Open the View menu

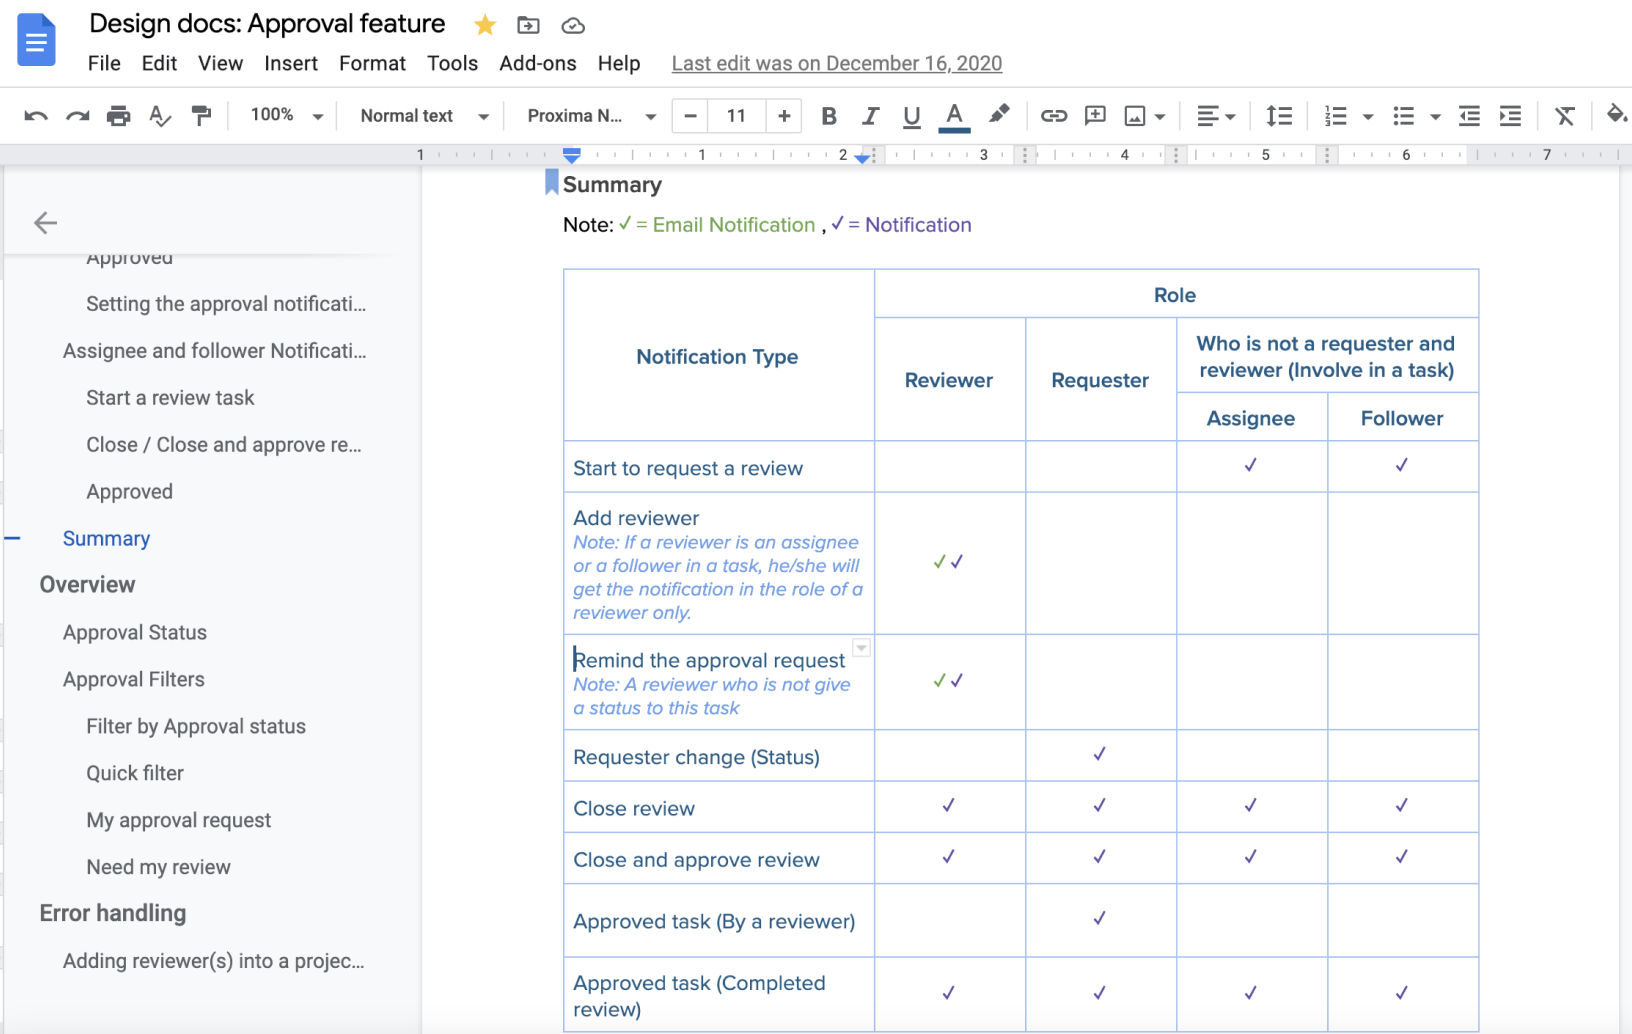(220, 63)
